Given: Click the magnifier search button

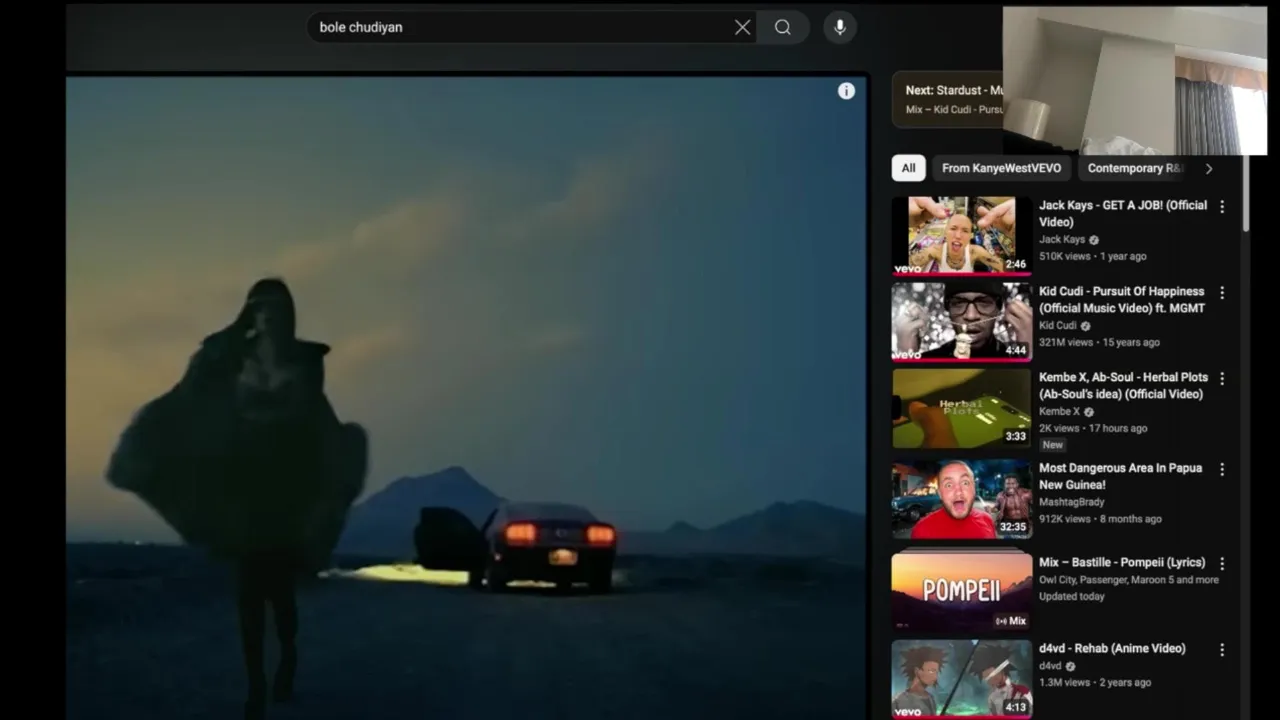Looking at the screenshot, I should 783,27.
